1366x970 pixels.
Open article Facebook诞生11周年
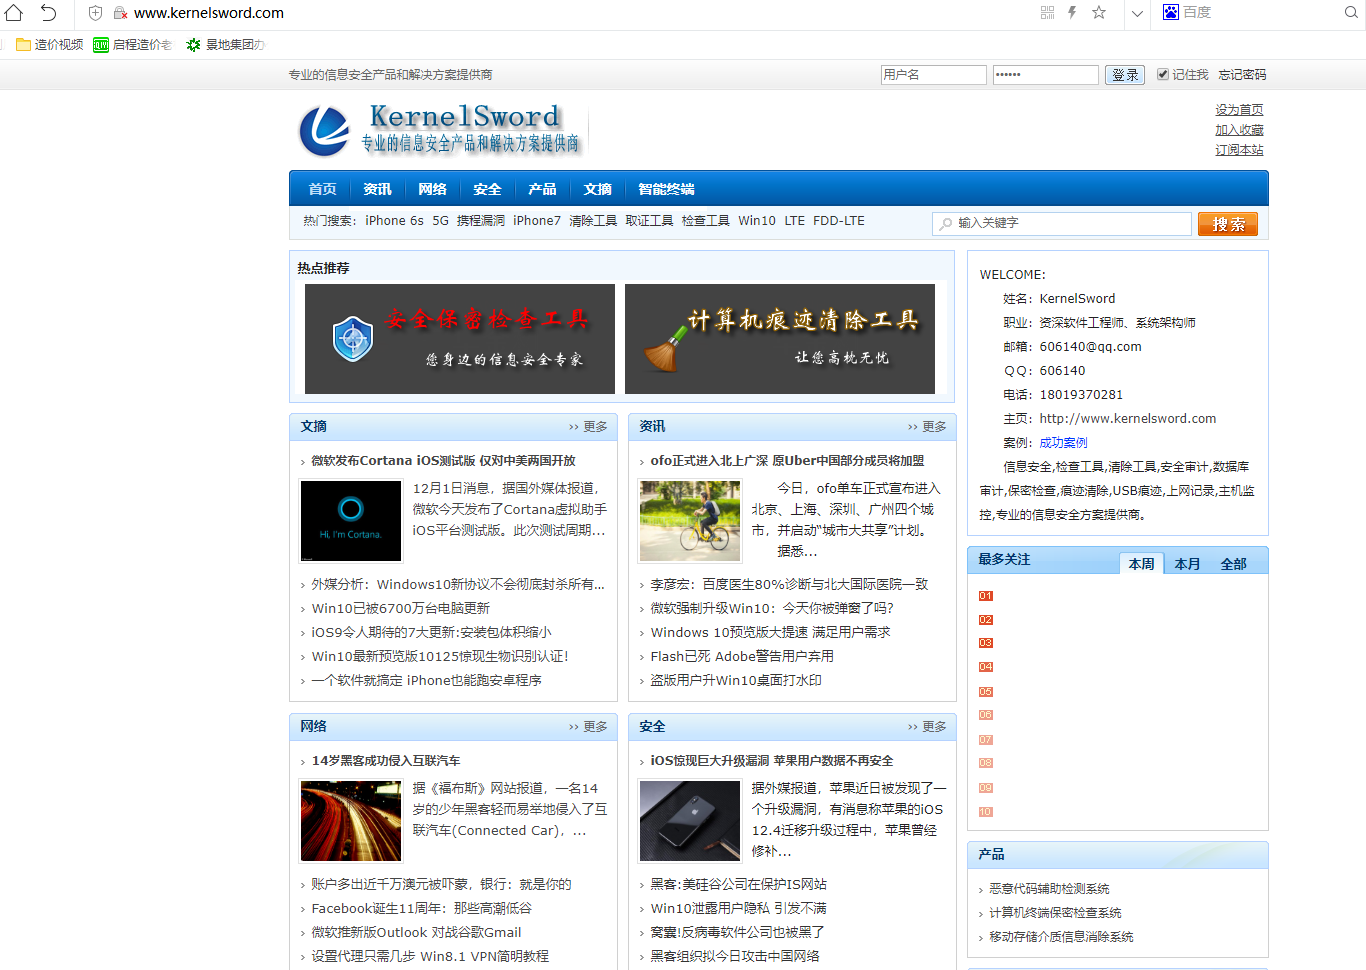(421, 909)
